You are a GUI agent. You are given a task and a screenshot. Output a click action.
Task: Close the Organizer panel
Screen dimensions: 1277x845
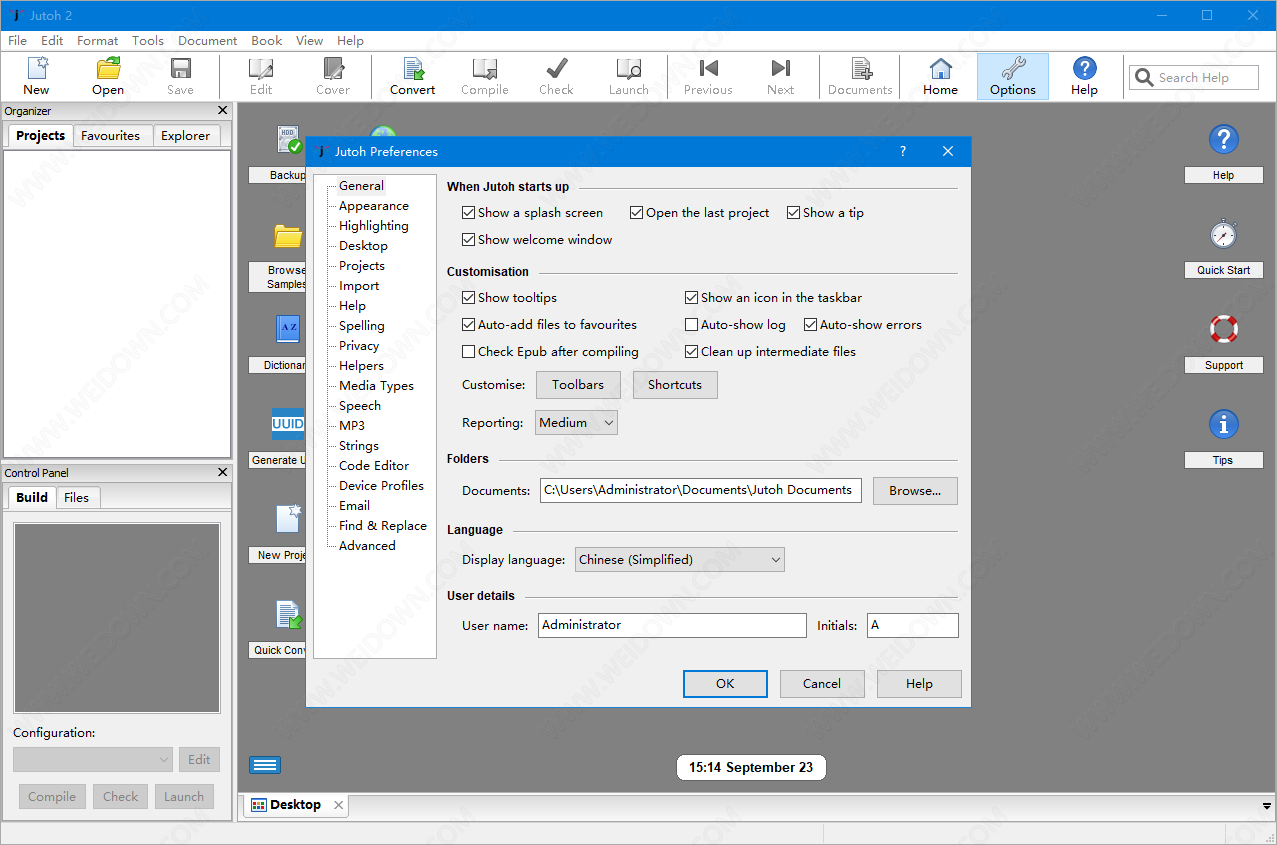(223, 111)
